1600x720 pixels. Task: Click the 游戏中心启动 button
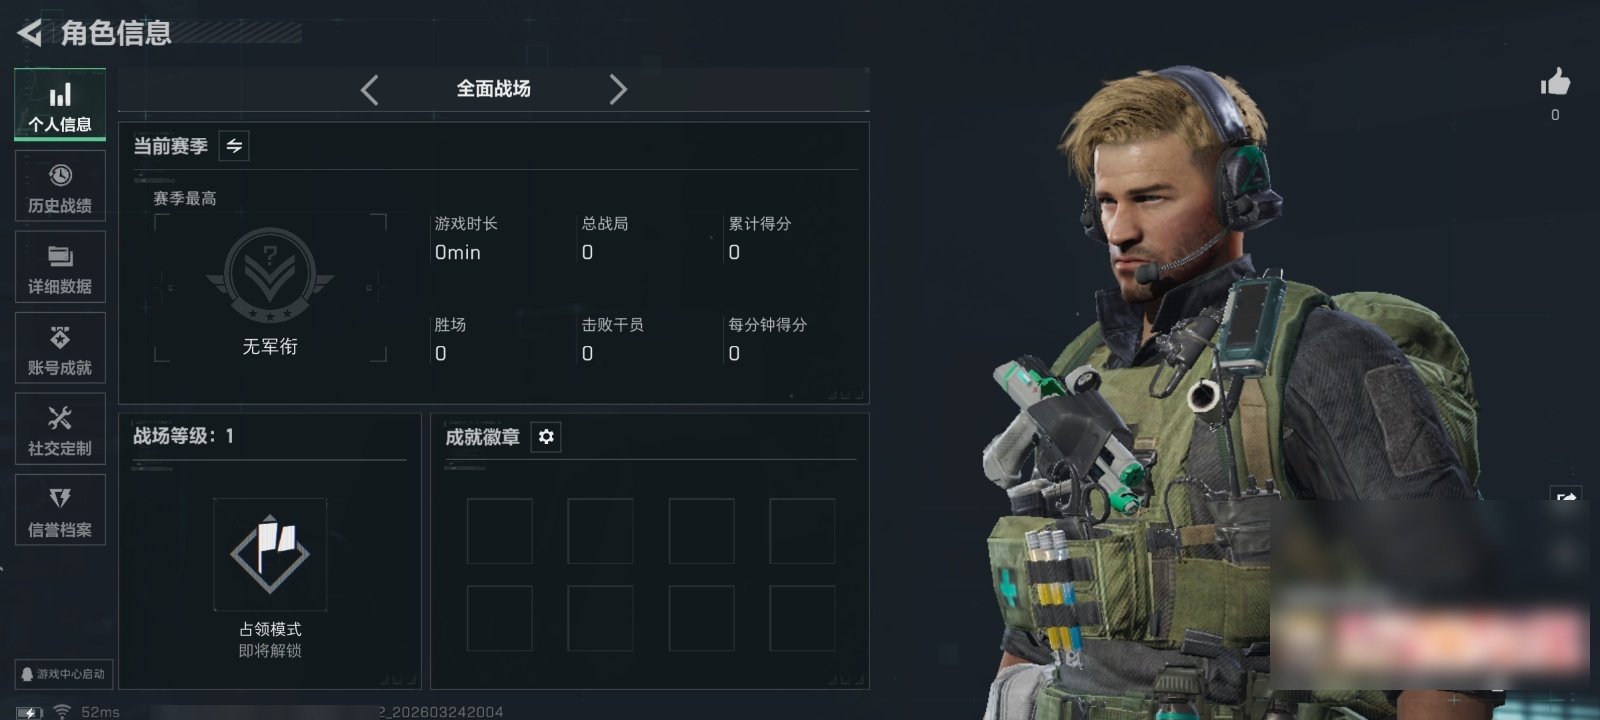[x=62, y=674]
